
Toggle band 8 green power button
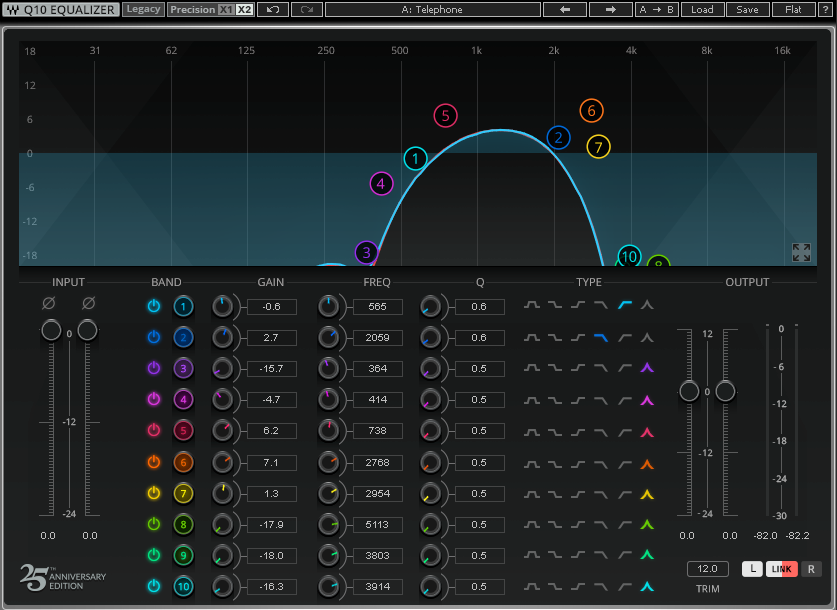click(x=154, y=524)
